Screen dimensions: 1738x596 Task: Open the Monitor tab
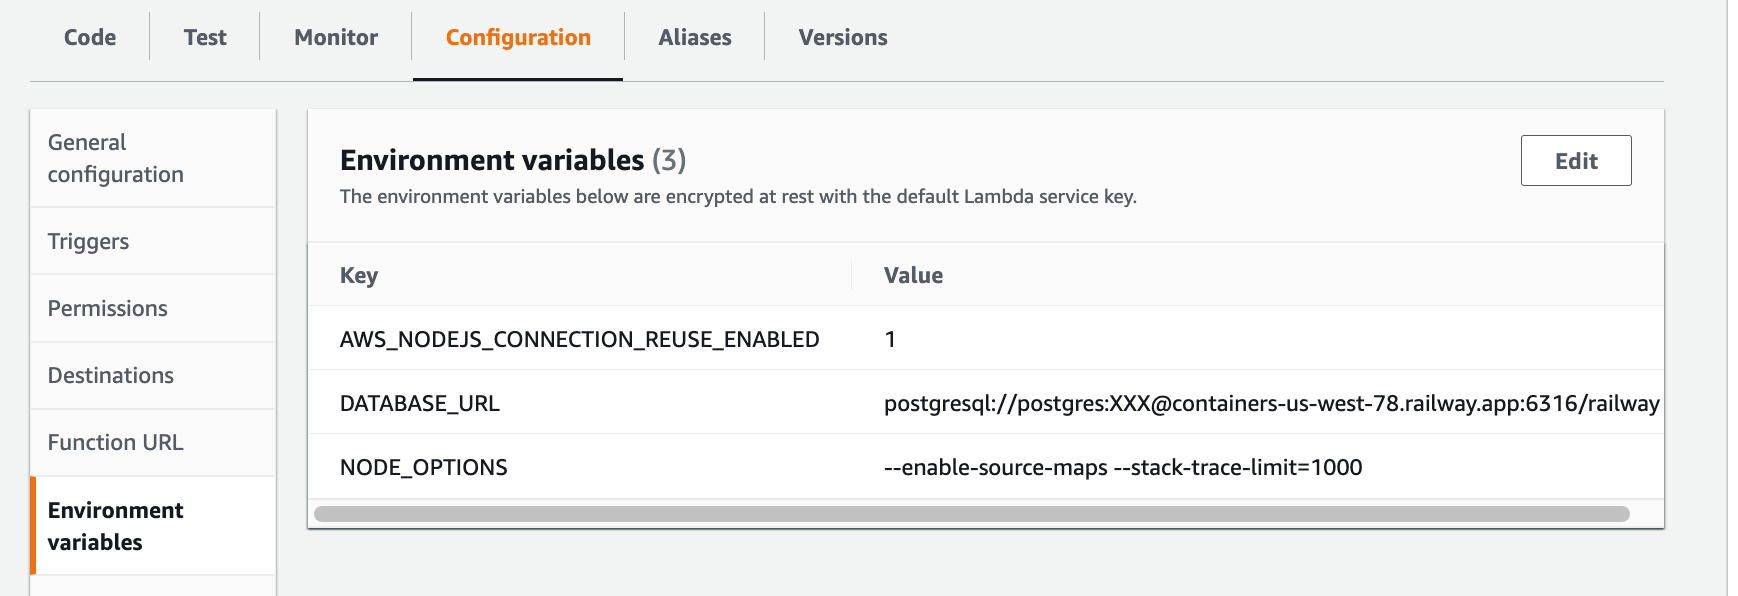336,37
